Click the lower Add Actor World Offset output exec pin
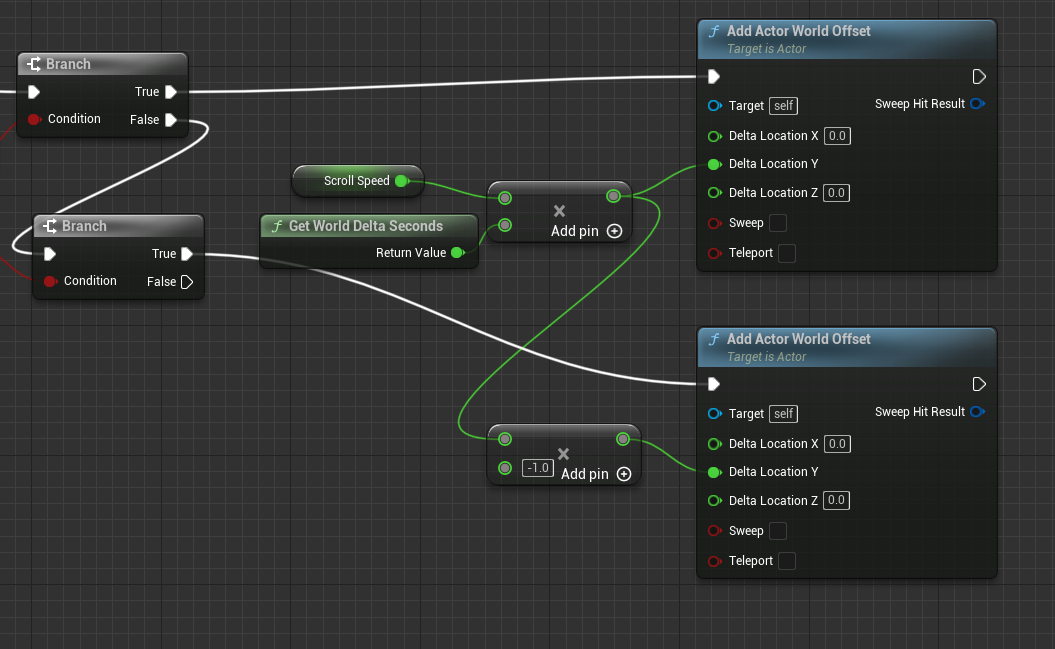This screenshot has height=649, width=1055. pos(979,384)
